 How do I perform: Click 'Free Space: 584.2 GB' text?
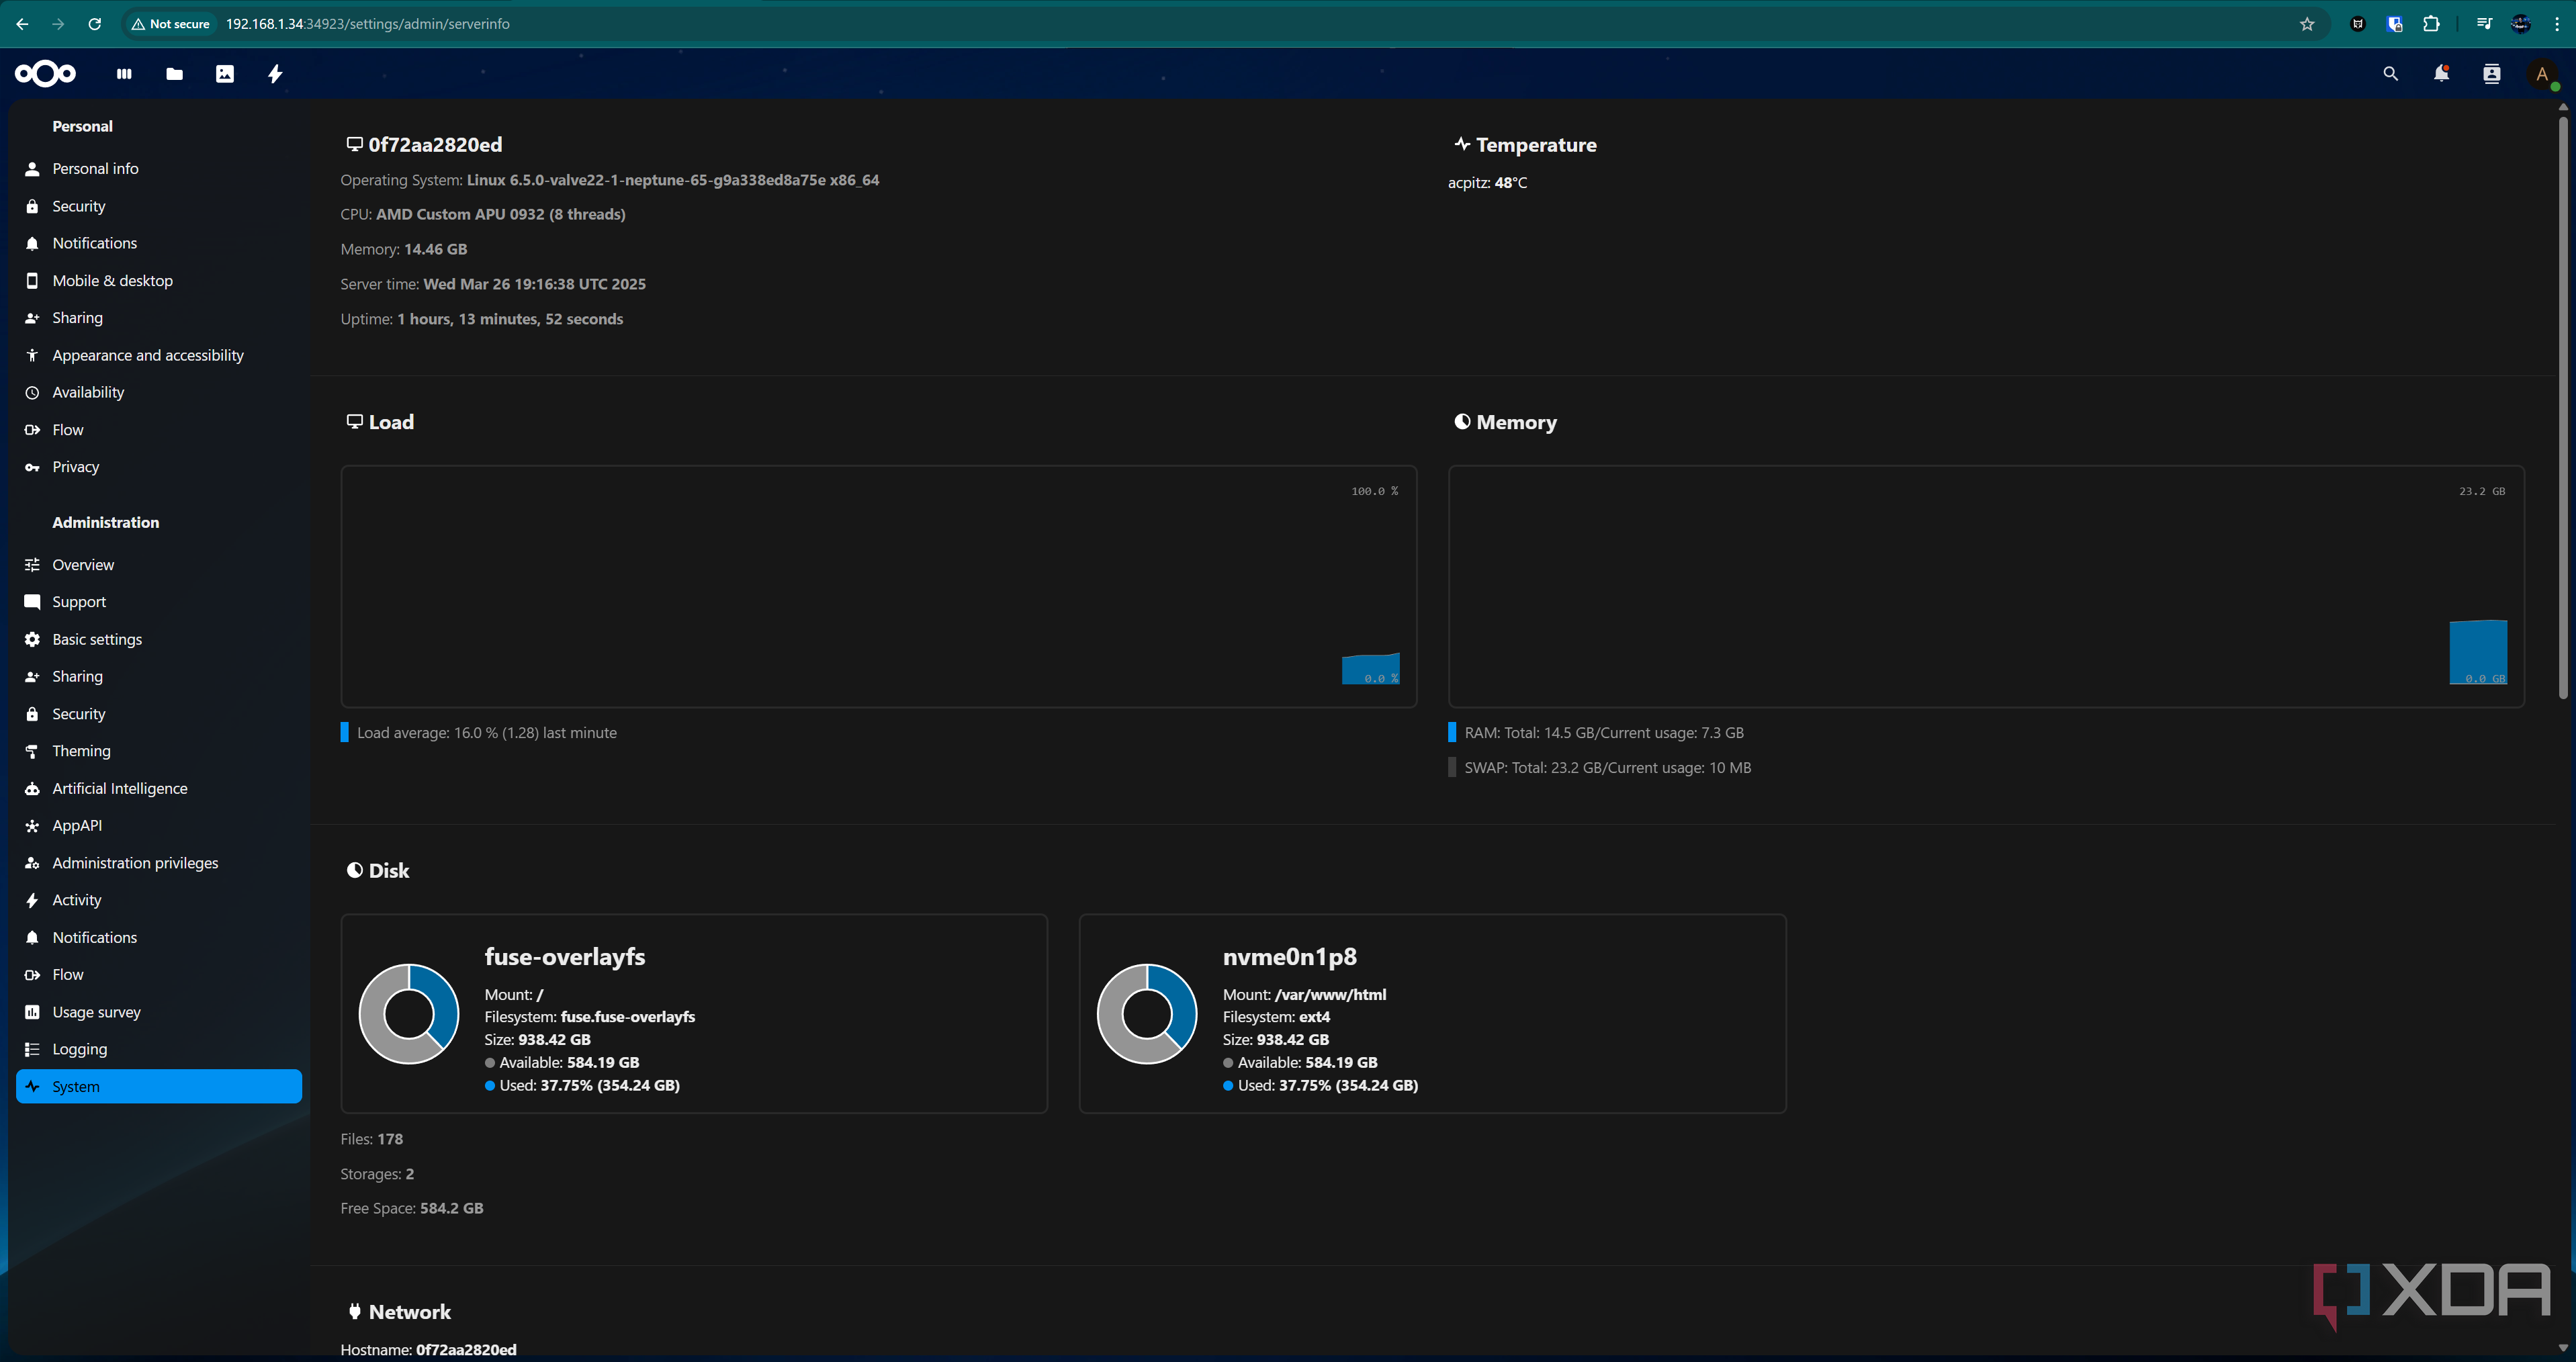click(x=411, y=1208)
